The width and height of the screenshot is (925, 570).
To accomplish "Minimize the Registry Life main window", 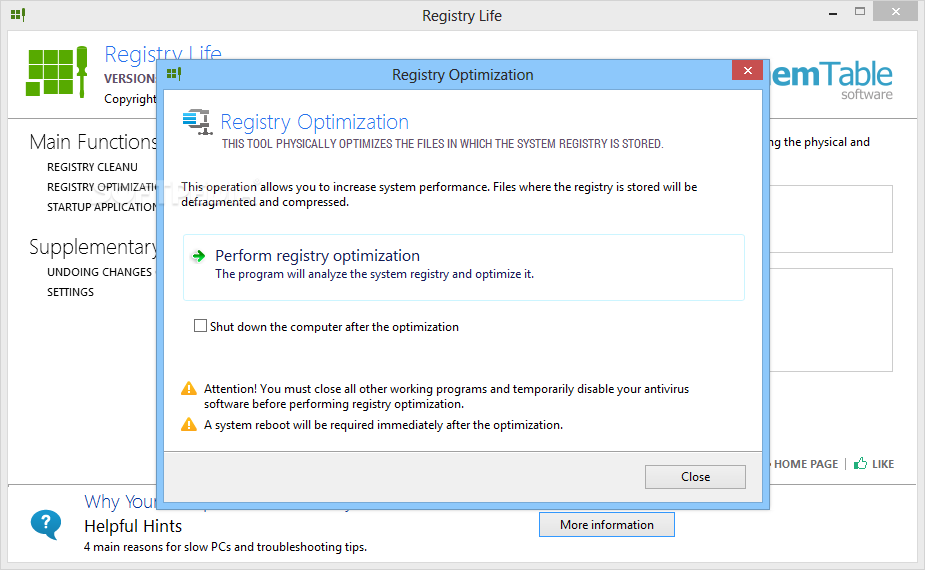I will click(x=833, y=13).
